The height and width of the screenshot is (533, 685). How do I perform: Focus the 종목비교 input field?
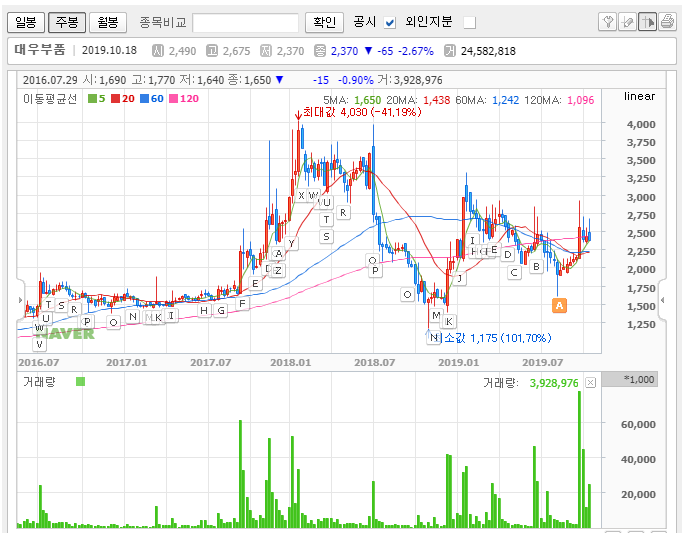246,23
